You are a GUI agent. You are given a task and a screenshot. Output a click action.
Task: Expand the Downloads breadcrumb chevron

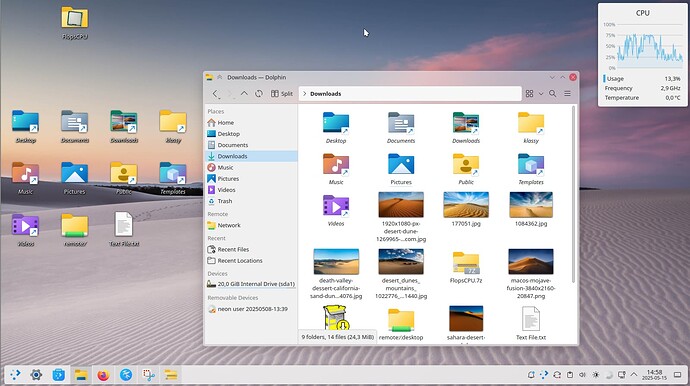(305, 94)
